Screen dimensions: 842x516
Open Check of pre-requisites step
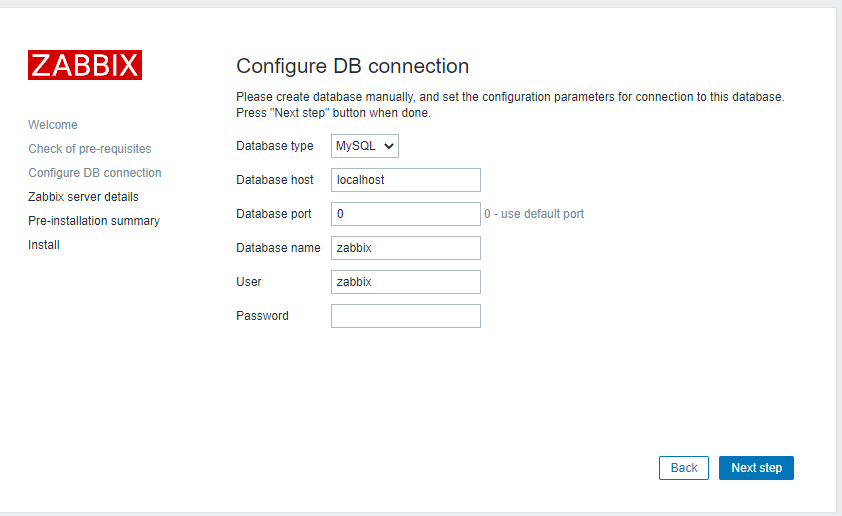[x=90, y=149]
